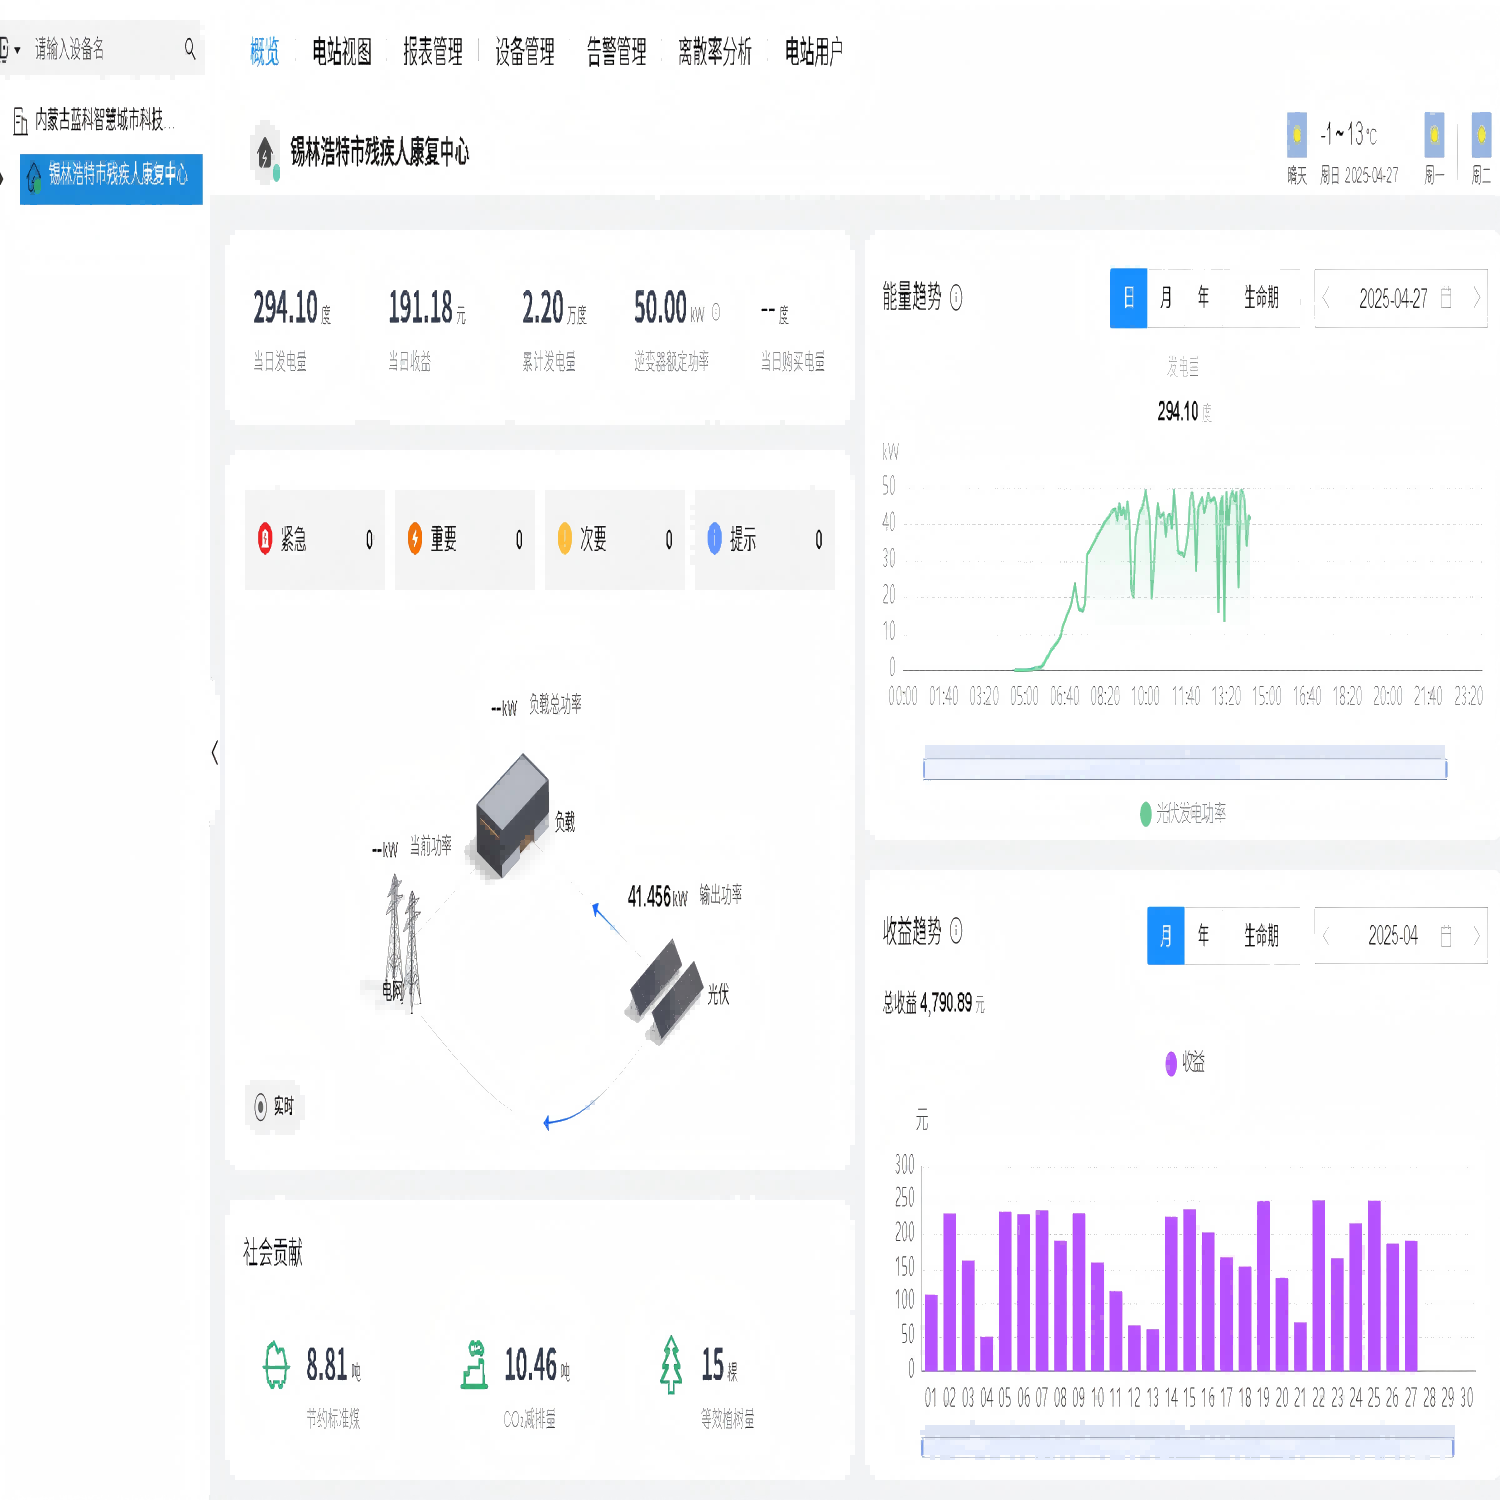Click the photovoltaic solar panel icon
This screenshot has width=1500, height=1500.
coord(666,991)
